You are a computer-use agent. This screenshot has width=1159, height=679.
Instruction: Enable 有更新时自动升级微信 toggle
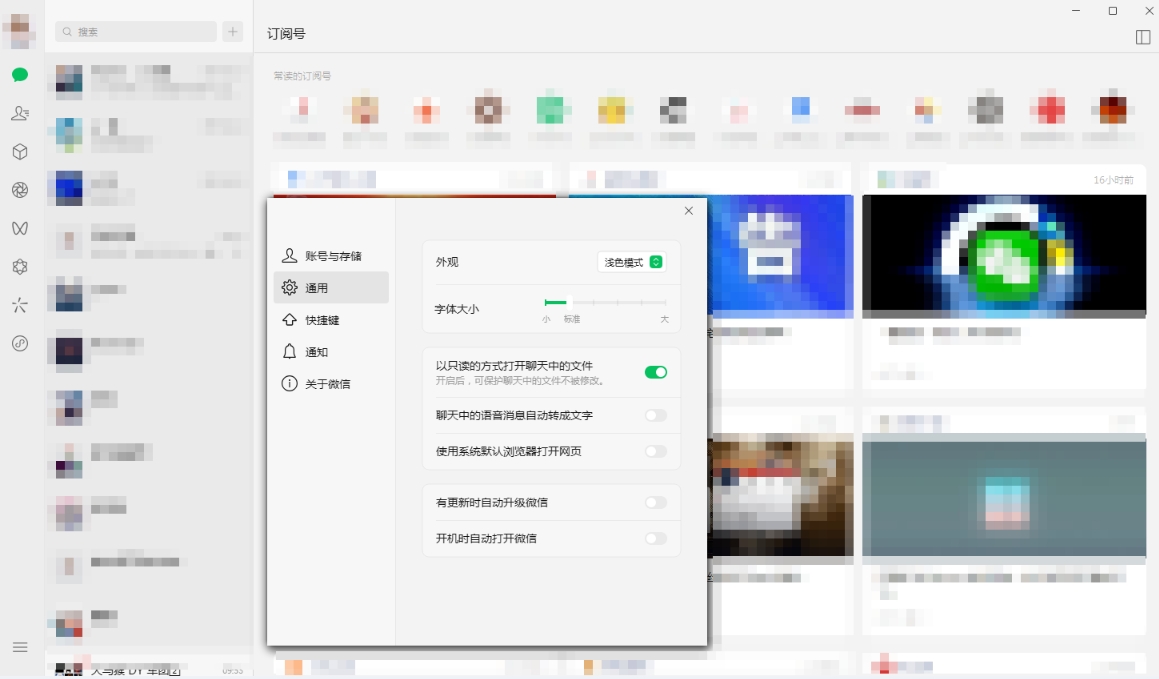click(656, 502)
